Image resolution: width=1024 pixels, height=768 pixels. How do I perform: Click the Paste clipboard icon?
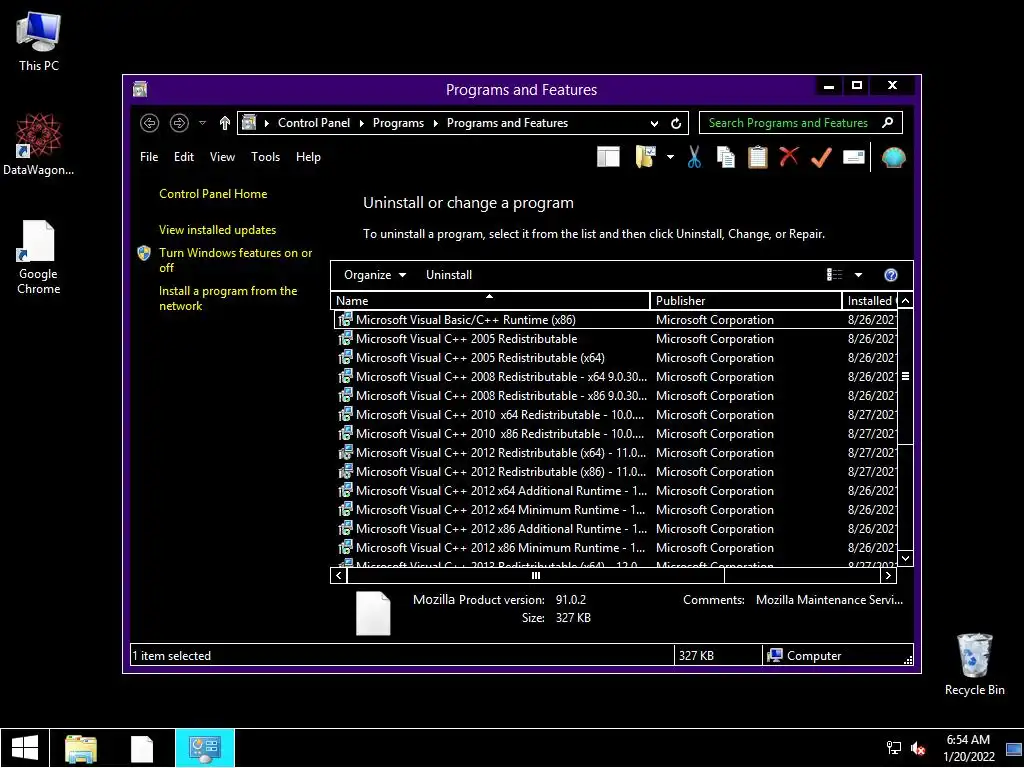coord(758,157)
